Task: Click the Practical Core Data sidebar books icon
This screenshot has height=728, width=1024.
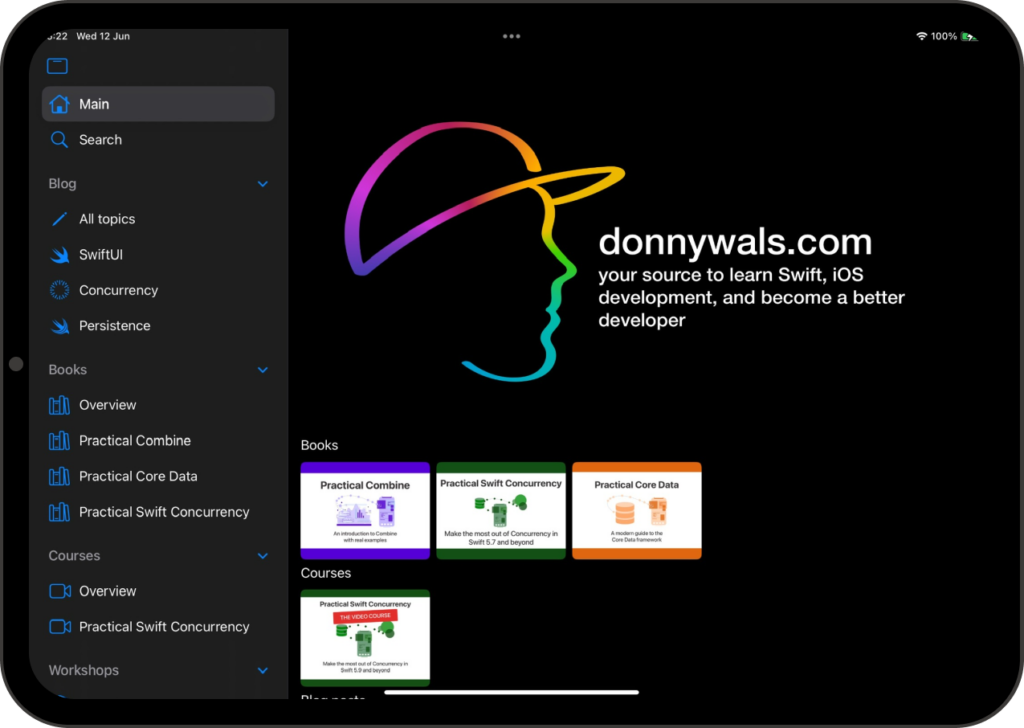Action: 59,477
